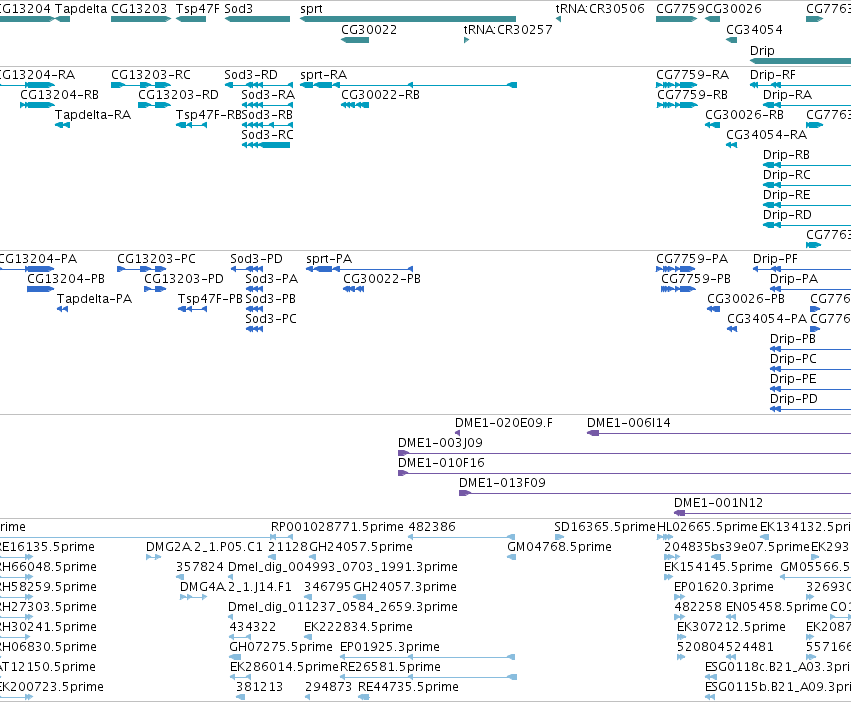Click clone DME1-006I14 label

pos(628,423)
